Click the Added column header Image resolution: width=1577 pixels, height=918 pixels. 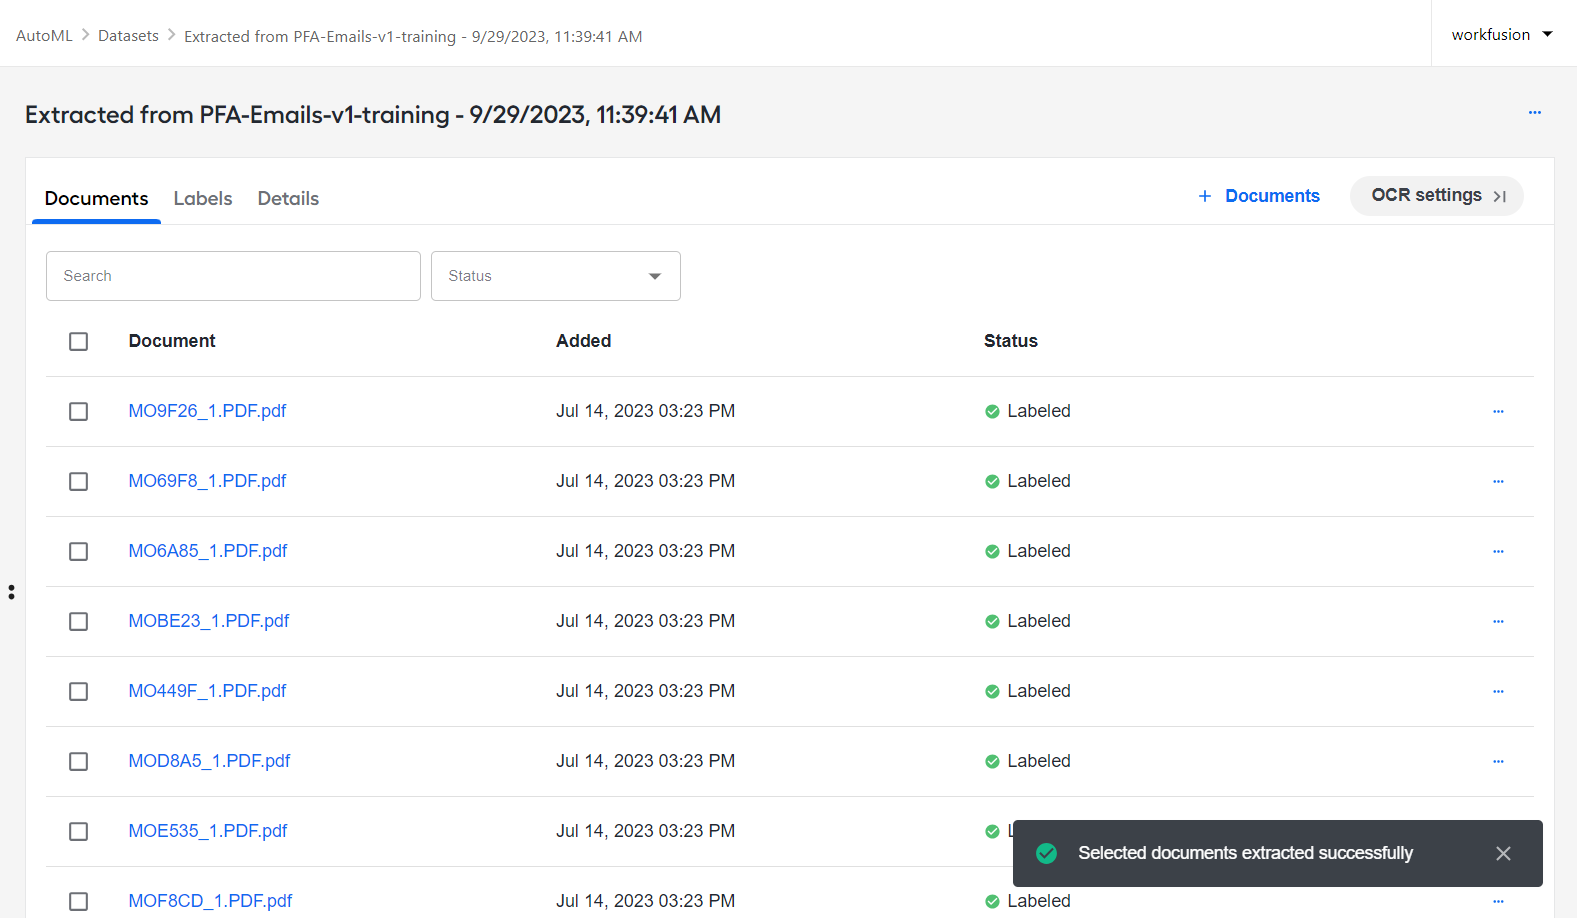(x=584, y=341)
